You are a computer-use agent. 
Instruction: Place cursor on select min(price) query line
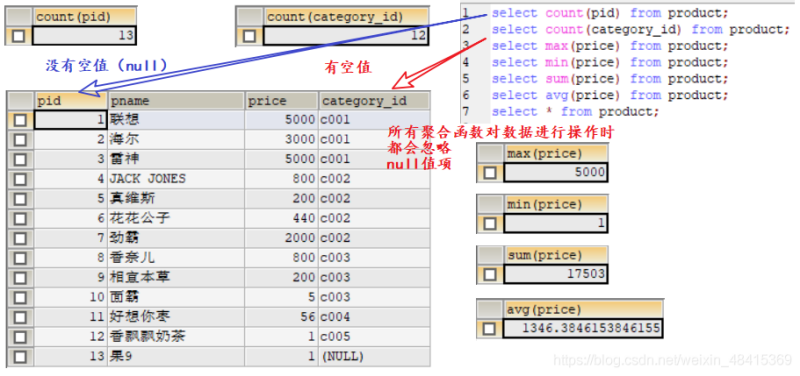(x=610, y=63)
